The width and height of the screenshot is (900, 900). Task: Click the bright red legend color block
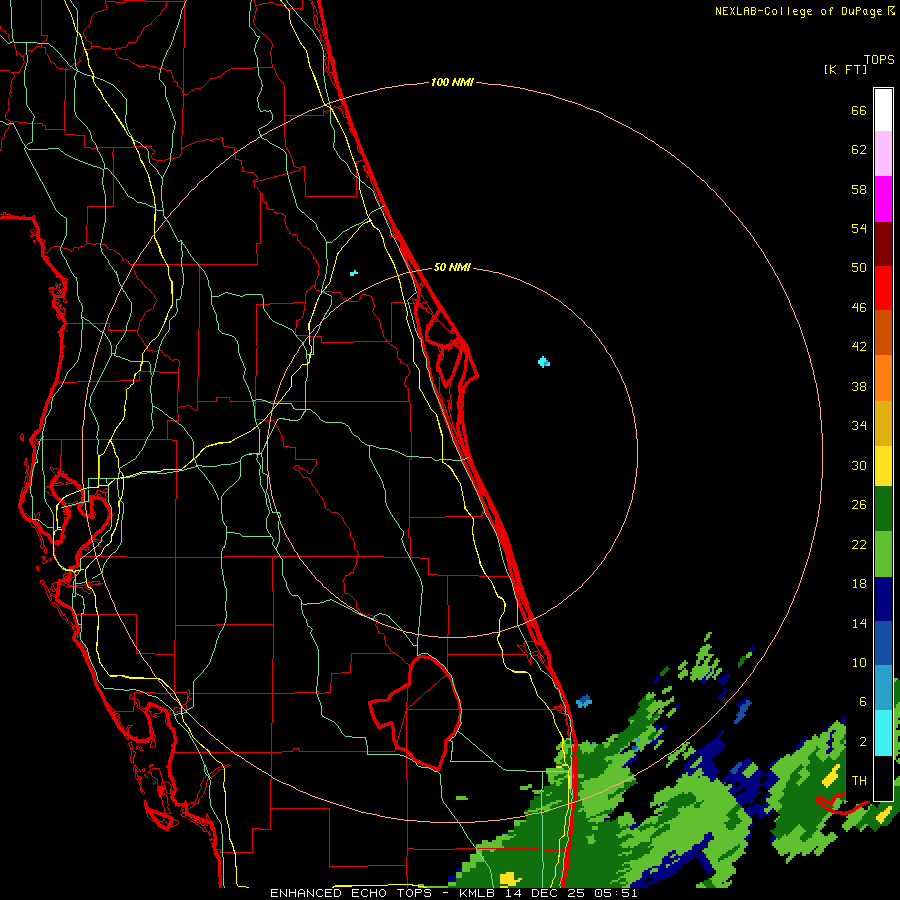coord(883,288)
